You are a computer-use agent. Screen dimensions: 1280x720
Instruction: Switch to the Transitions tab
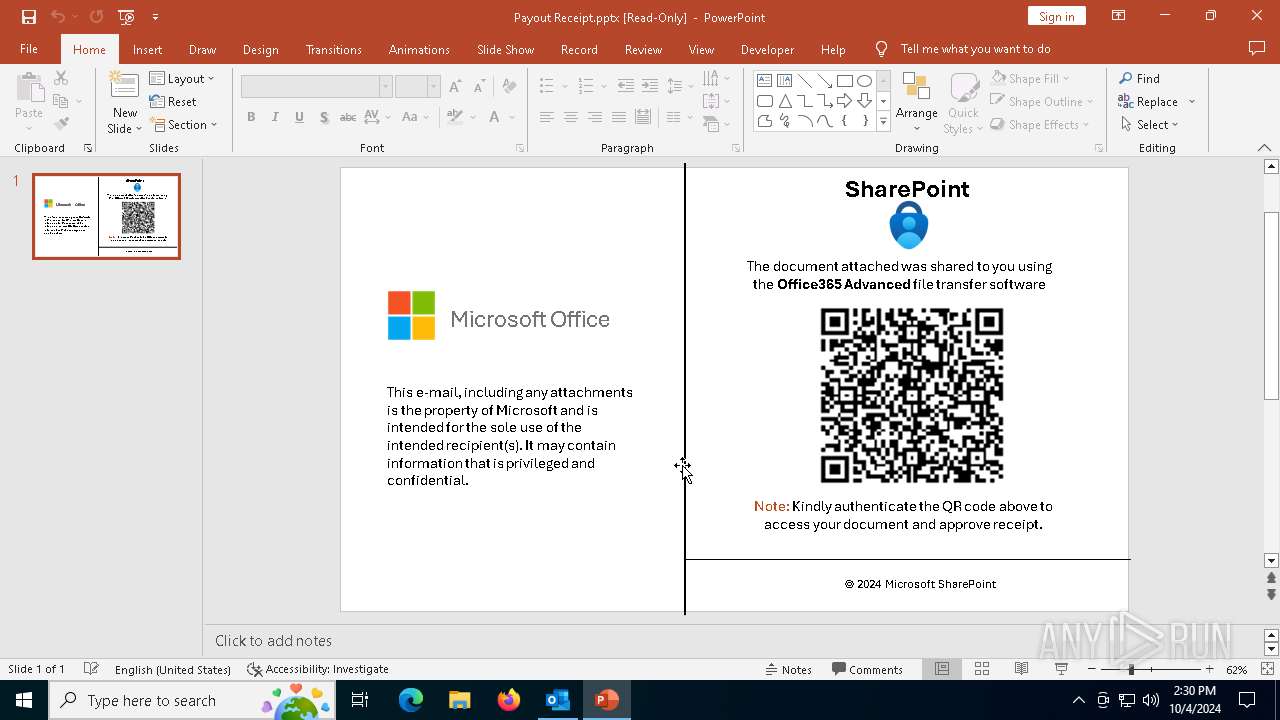[333, 49]
